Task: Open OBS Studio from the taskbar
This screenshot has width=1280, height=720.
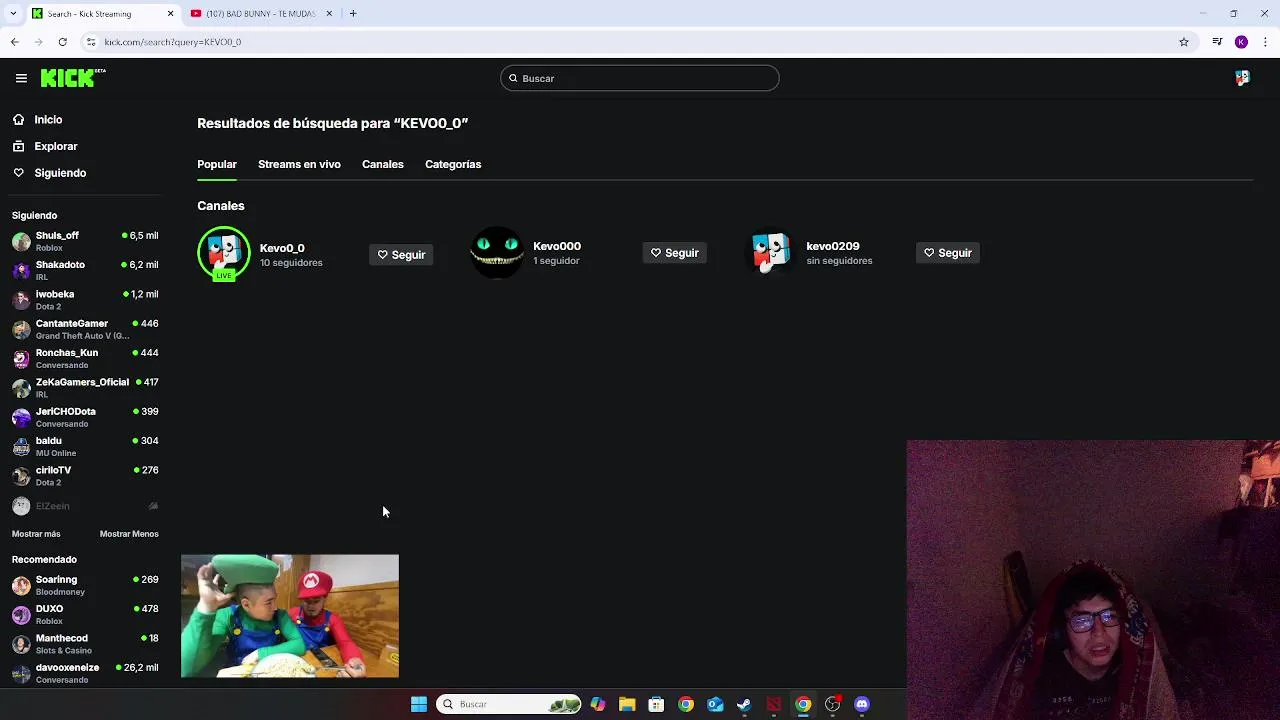Action: 832,704
